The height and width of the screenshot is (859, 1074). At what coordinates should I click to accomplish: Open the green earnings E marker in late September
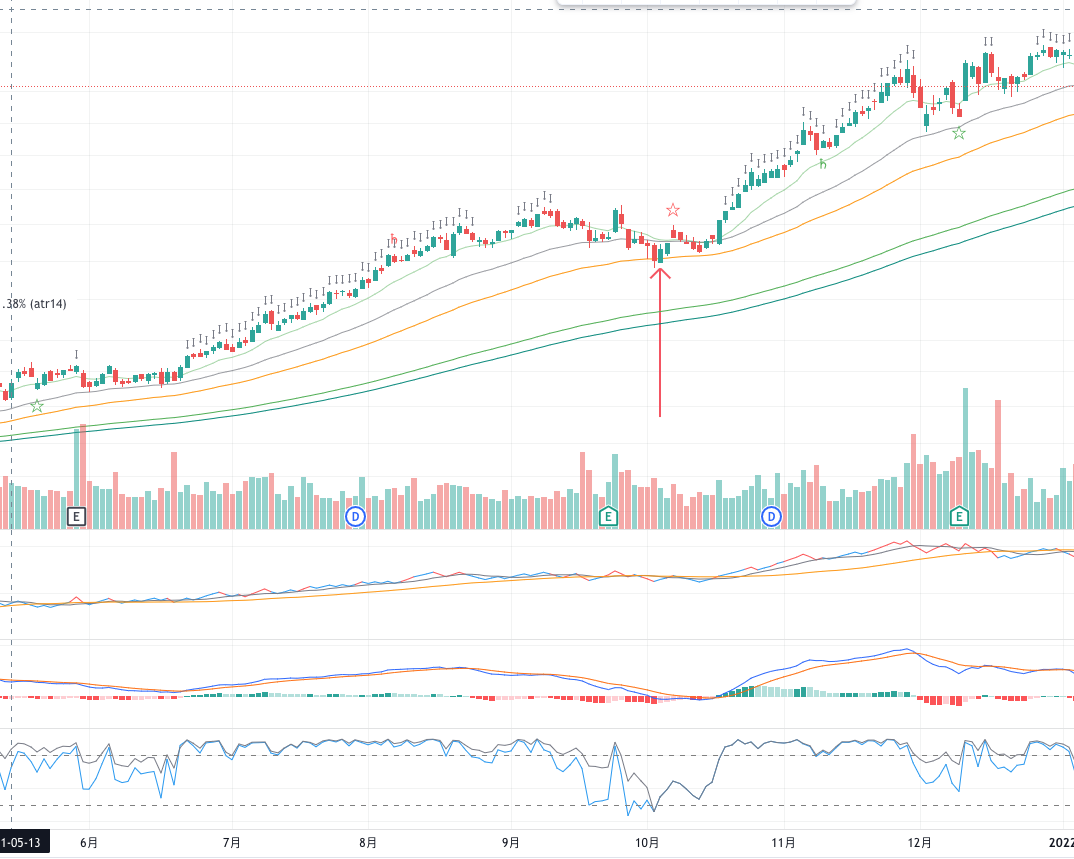[x=608, y=516]
